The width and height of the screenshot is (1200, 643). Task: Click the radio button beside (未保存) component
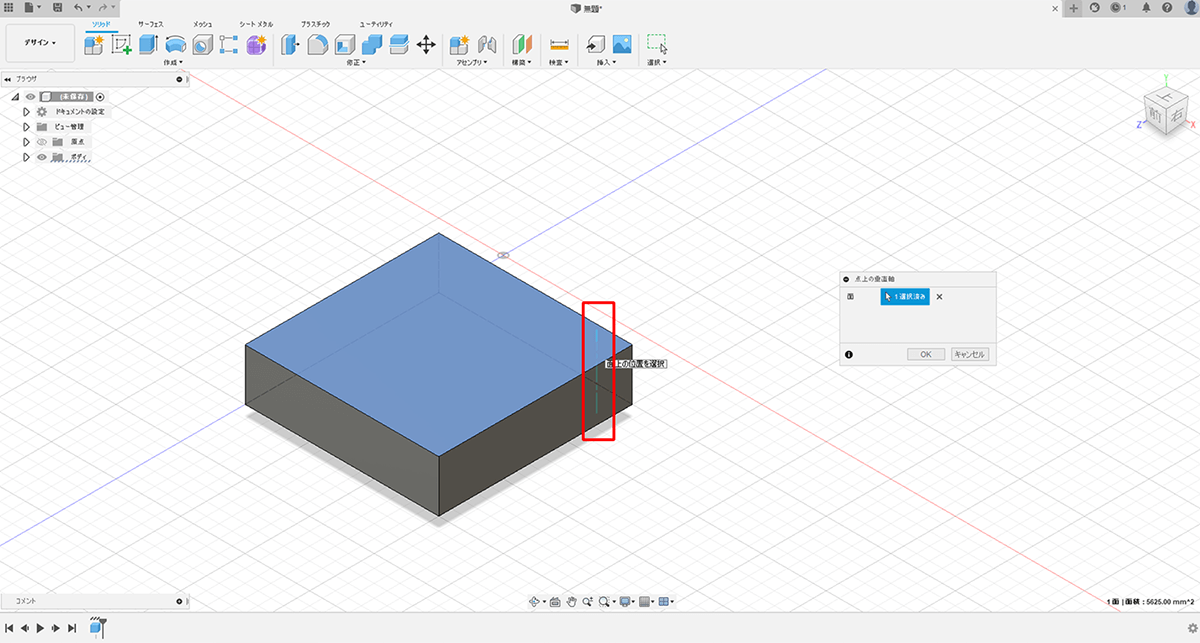[101, 97]
